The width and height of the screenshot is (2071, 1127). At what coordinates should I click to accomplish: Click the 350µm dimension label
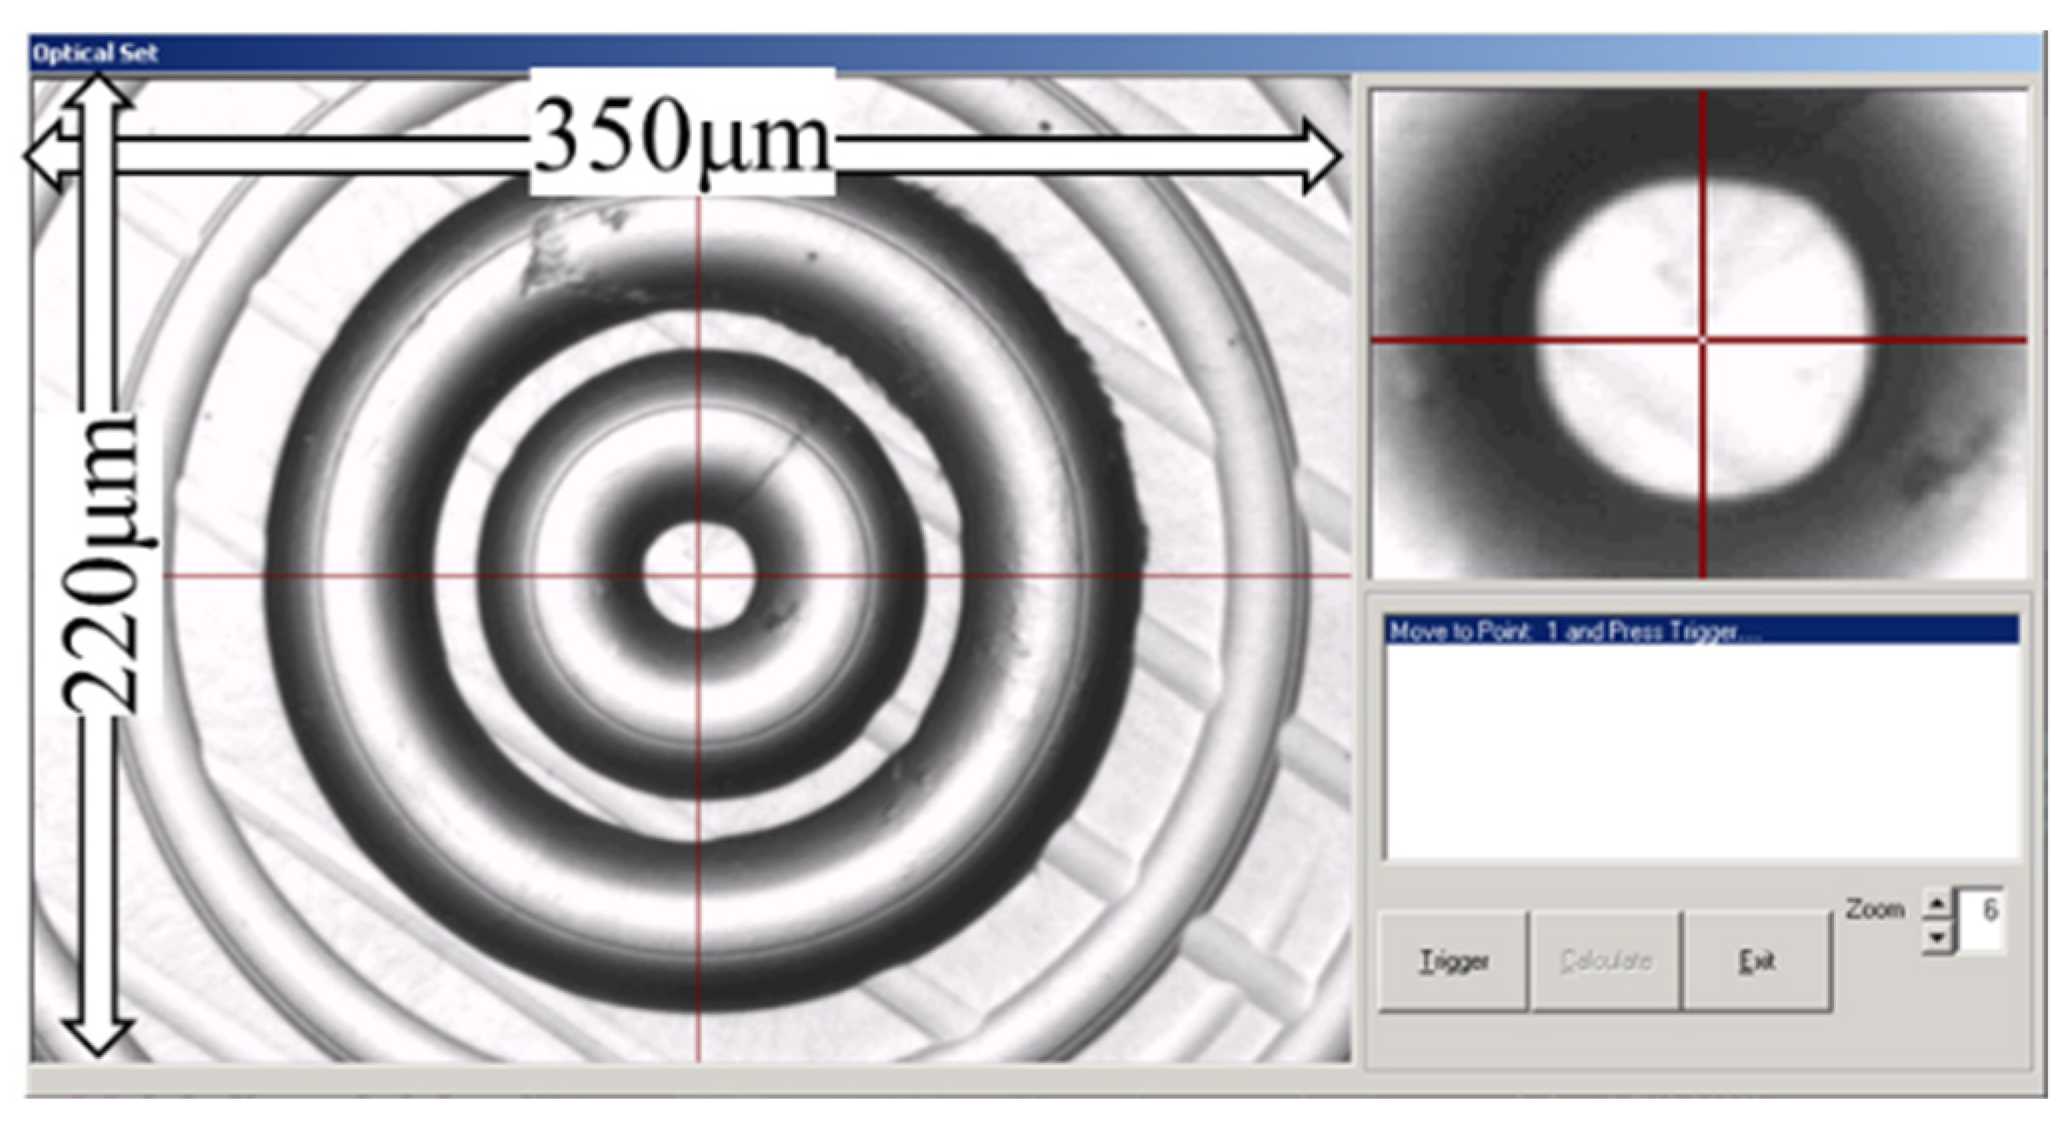[x=682, y=135]
